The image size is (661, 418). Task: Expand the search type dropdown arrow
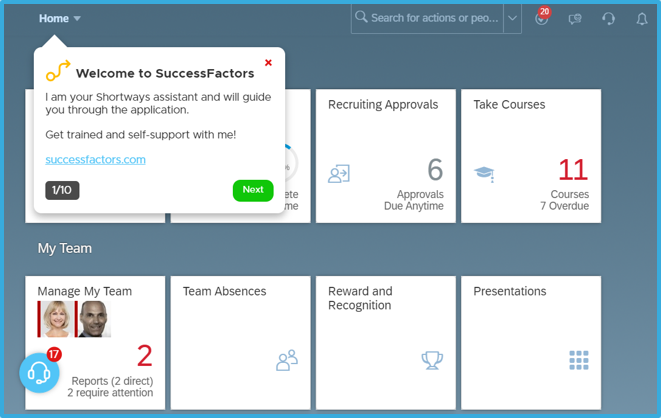(512, 18)
